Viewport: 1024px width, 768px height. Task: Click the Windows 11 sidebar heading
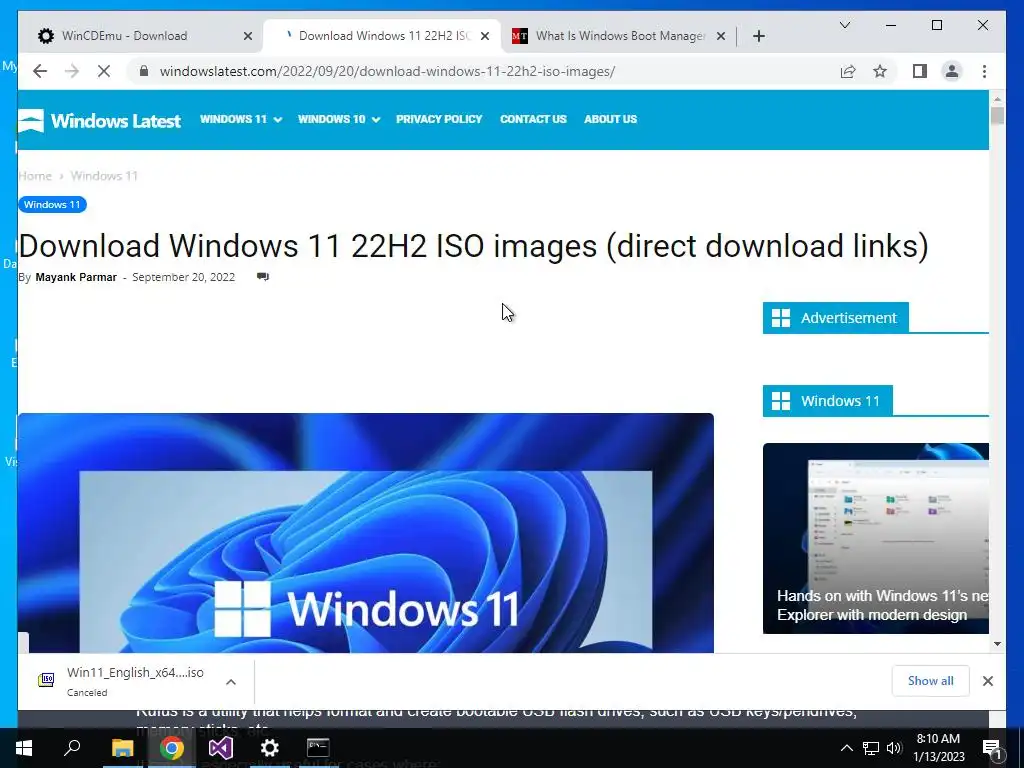coord(827,401)
